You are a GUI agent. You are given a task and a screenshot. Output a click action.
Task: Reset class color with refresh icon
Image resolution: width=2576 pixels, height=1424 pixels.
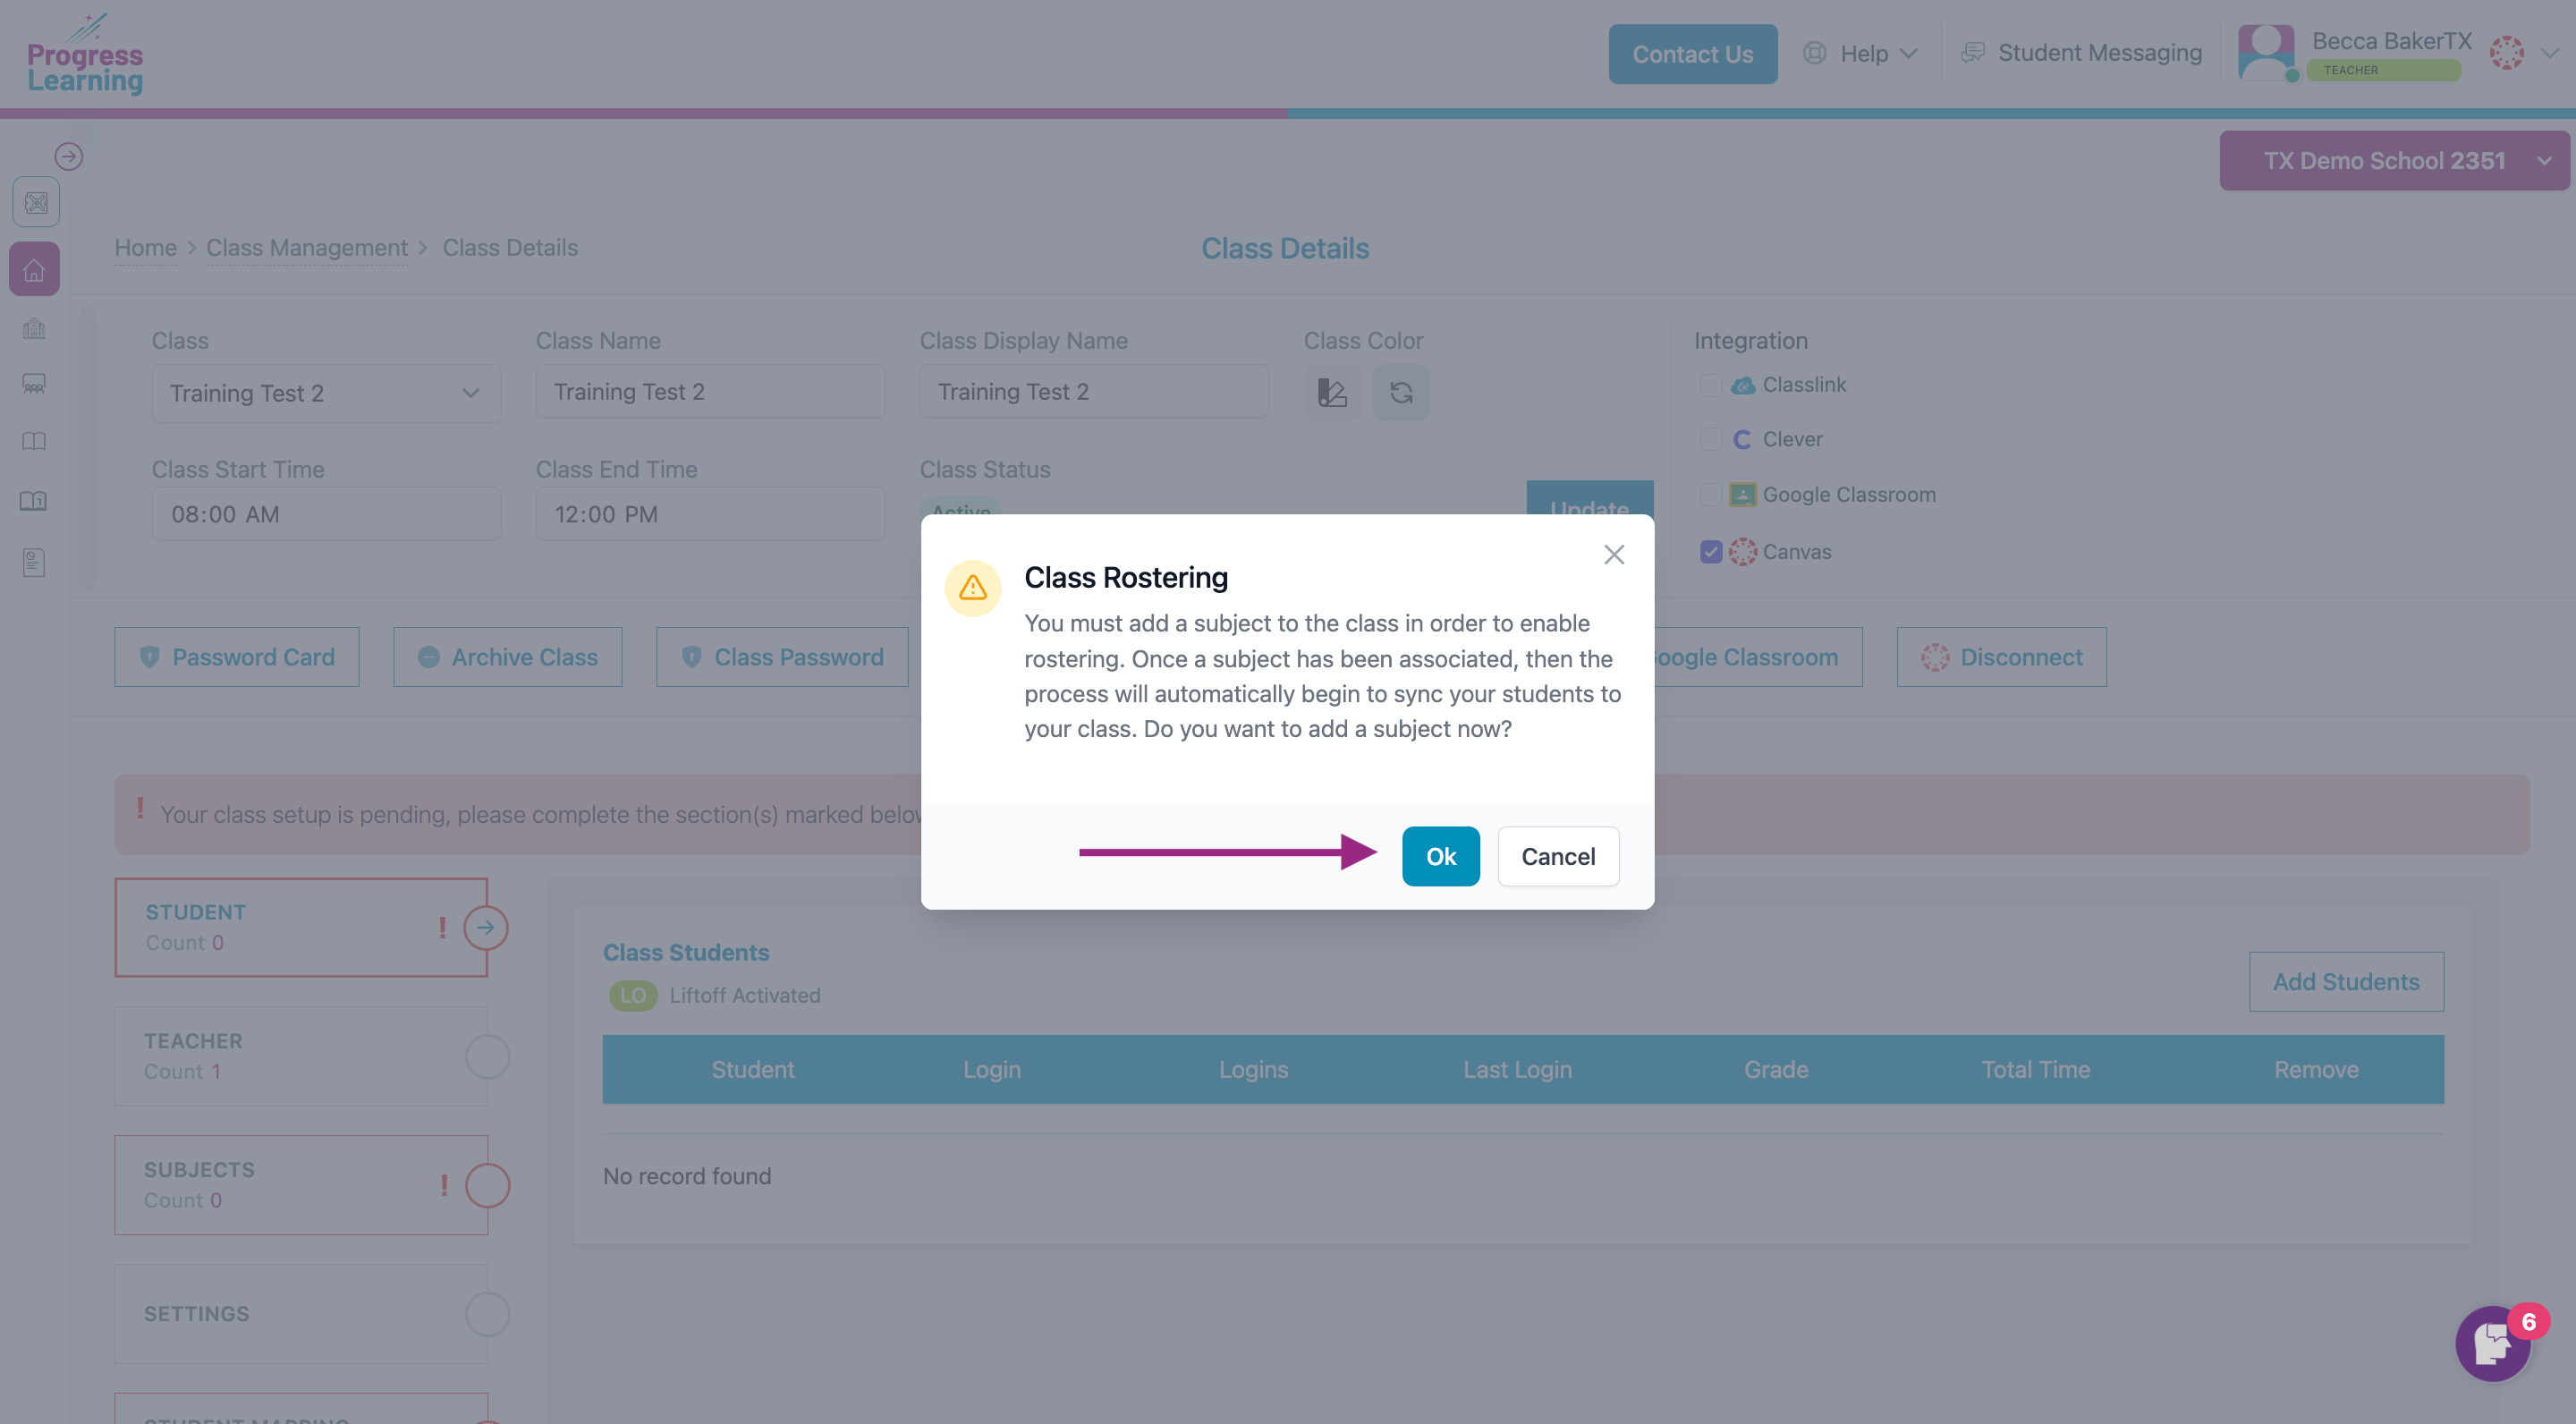pos(1401,392)
